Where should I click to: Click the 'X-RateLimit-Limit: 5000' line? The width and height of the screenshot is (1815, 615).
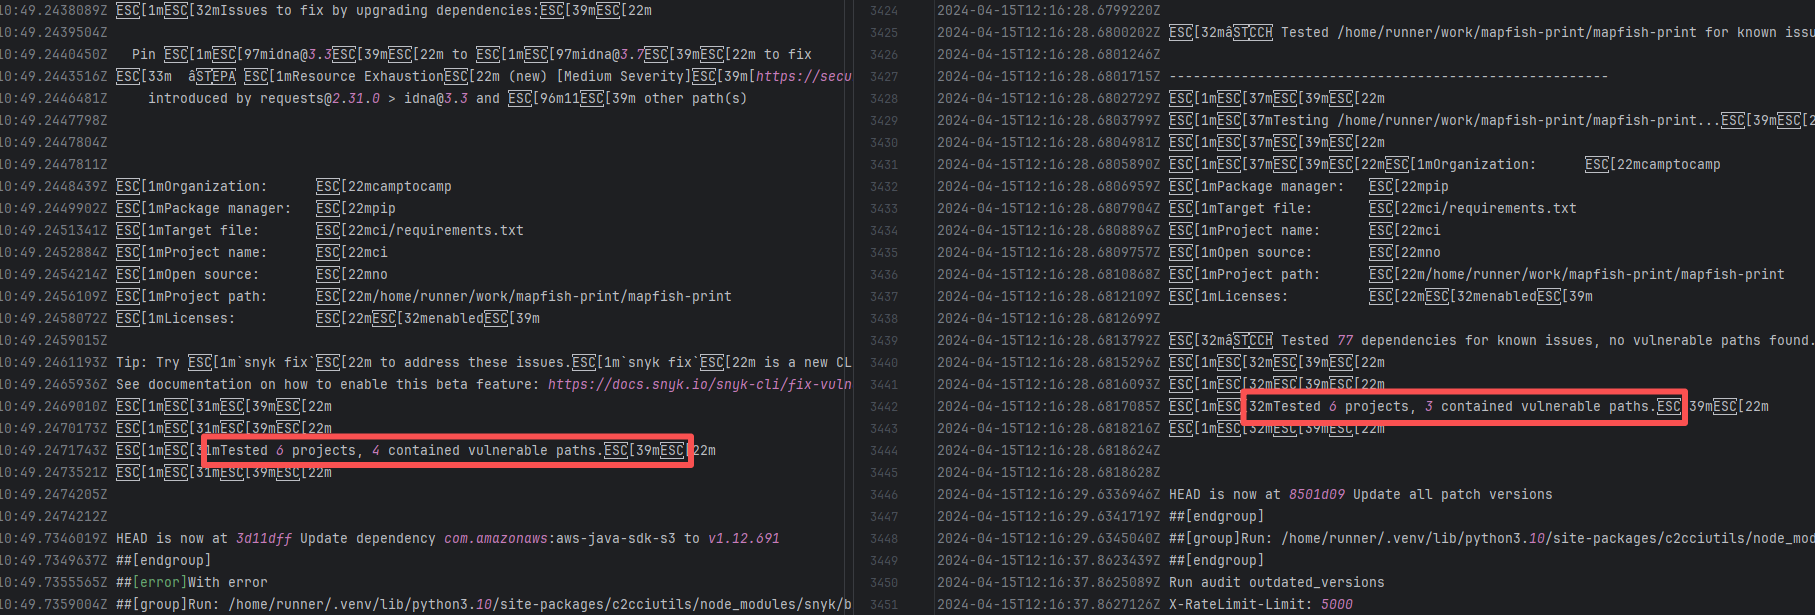pyautogui.click(x=1260, y=605)
